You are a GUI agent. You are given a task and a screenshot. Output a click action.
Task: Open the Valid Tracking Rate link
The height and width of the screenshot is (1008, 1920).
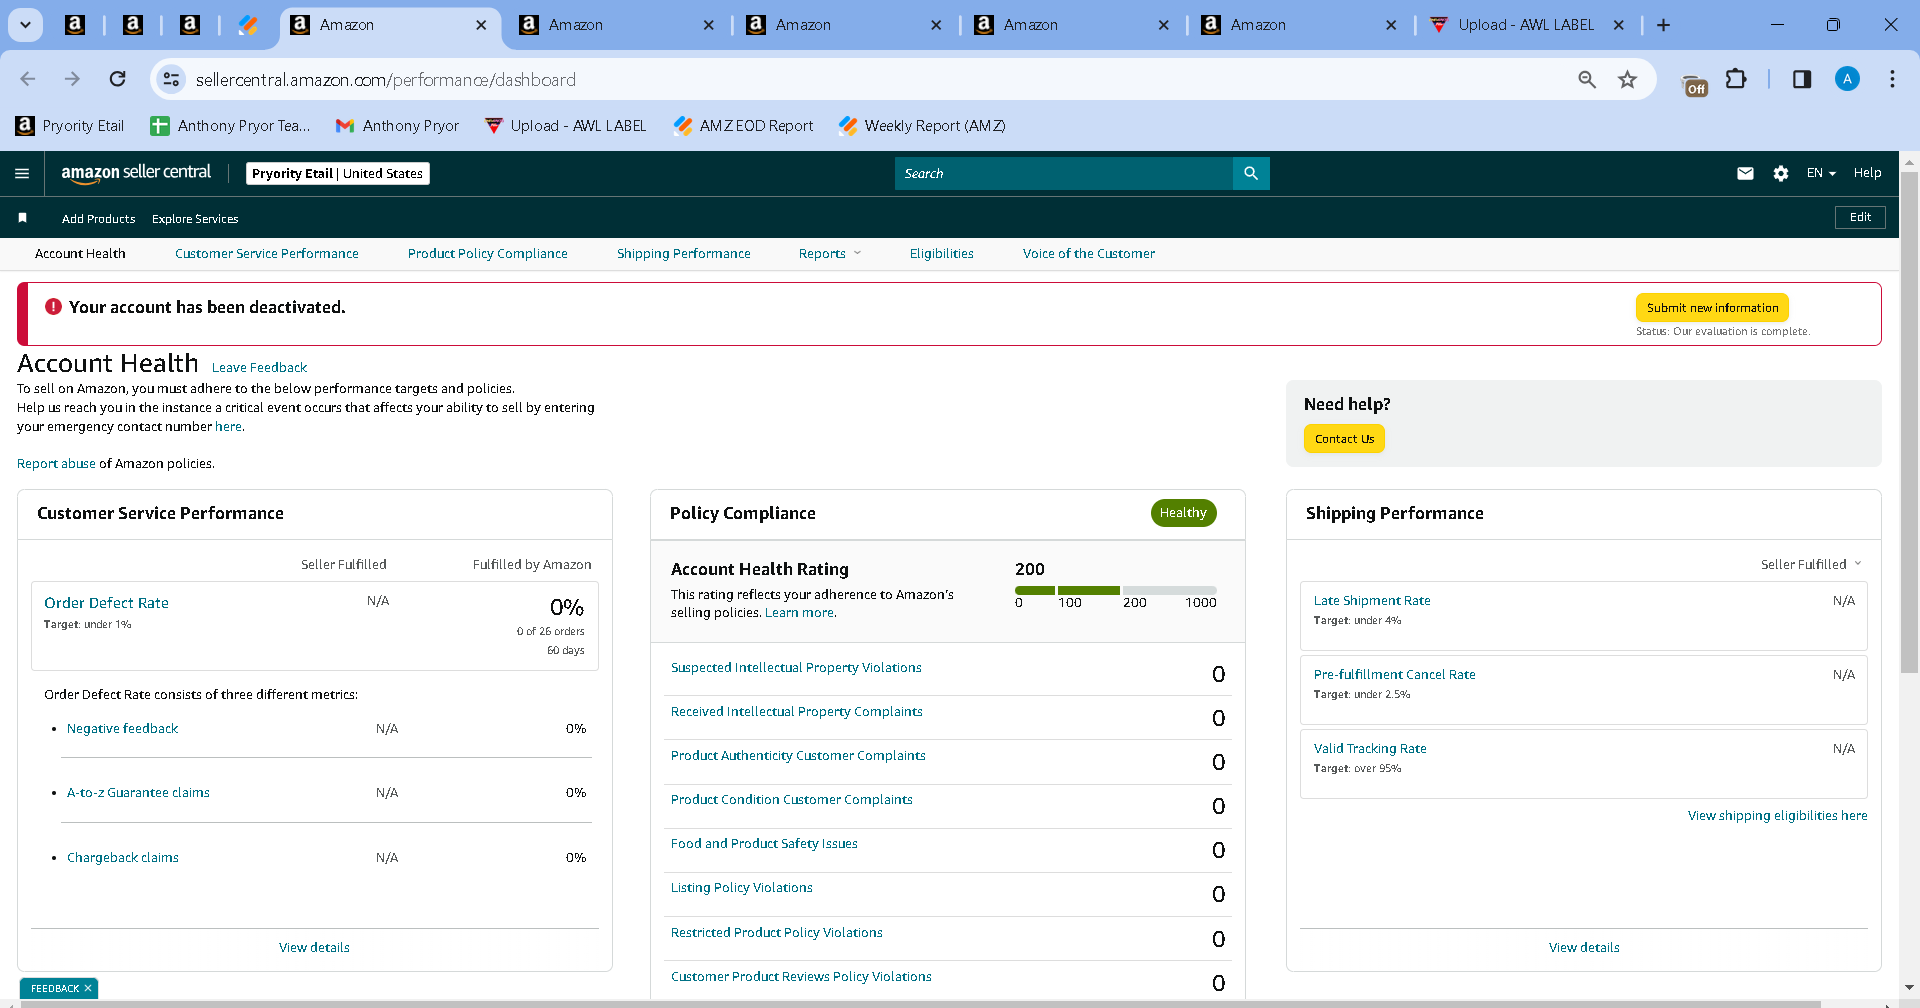click(x=1370, y=749)
